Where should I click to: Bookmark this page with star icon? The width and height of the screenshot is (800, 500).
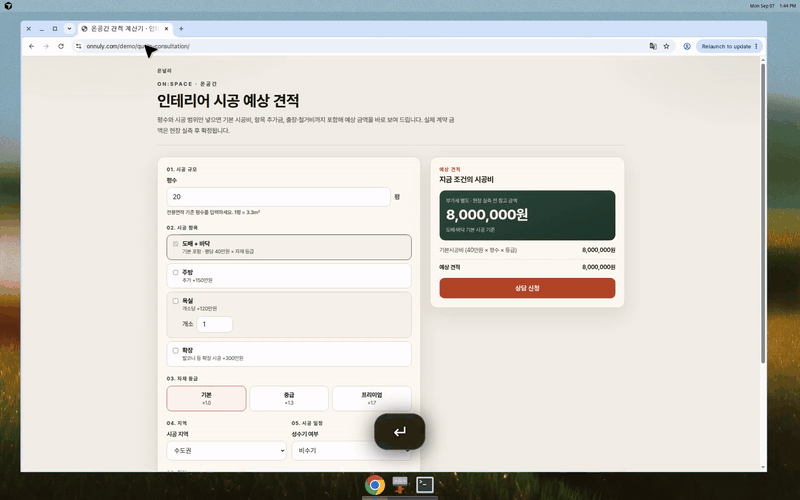[666, 46]
